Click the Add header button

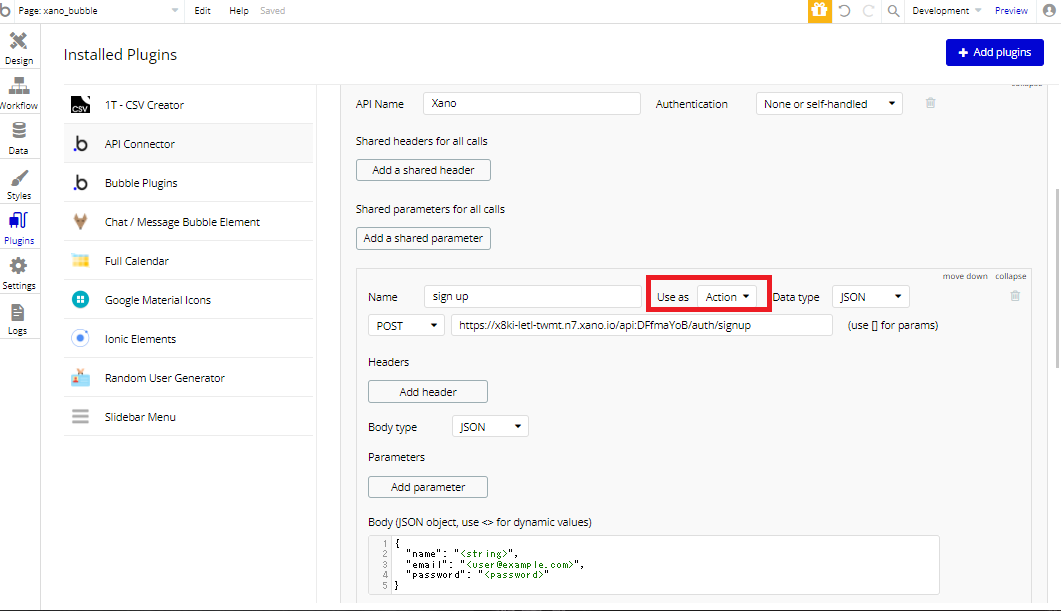[x=428, y=392]
